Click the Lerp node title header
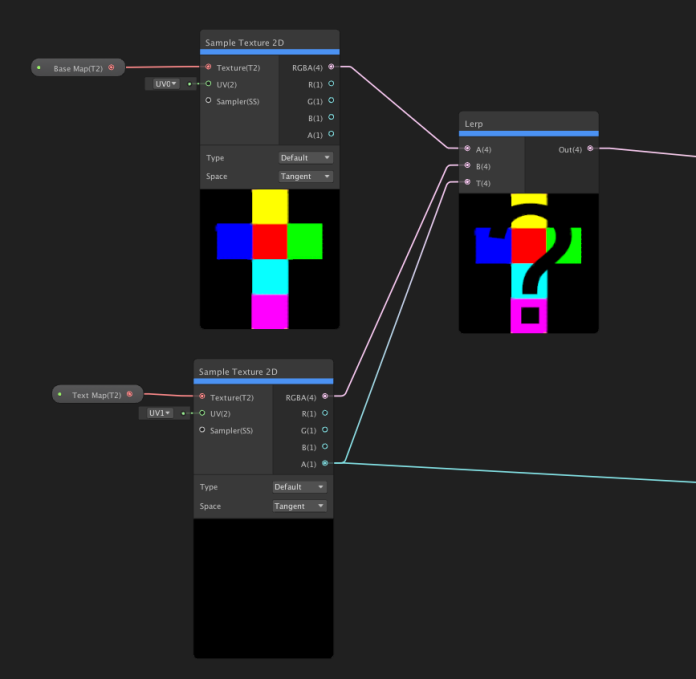Screen dimensions: 696x679 [528, 124]
